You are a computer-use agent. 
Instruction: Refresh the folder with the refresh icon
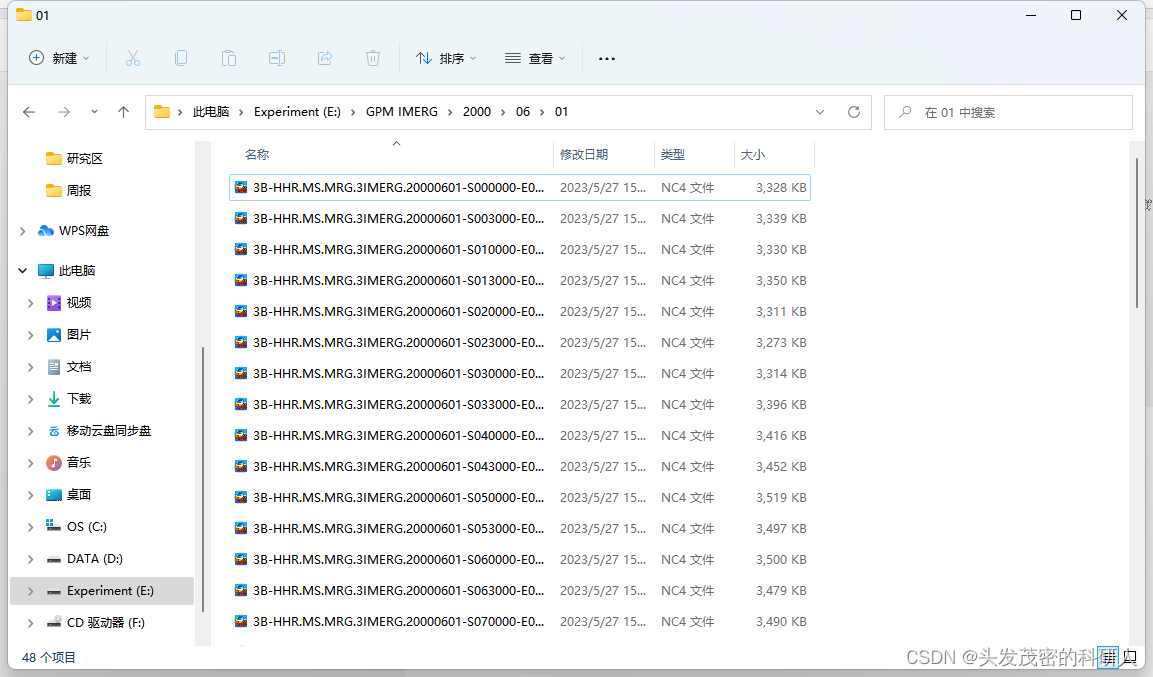tap(853, 112)
